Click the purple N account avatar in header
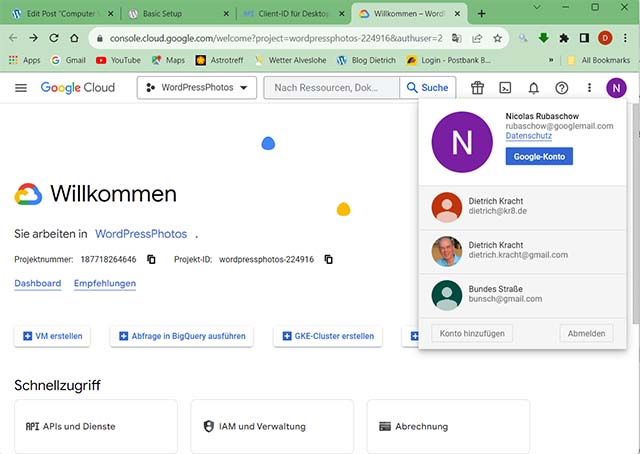Screen dimensions: 640x454 tap(617, 88)
